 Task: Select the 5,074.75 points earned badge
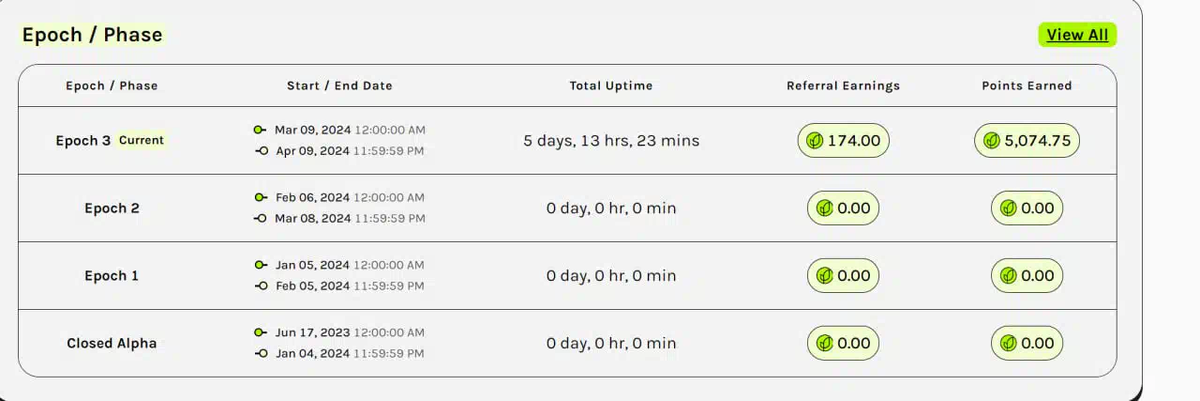click(x=1027, y=141)
